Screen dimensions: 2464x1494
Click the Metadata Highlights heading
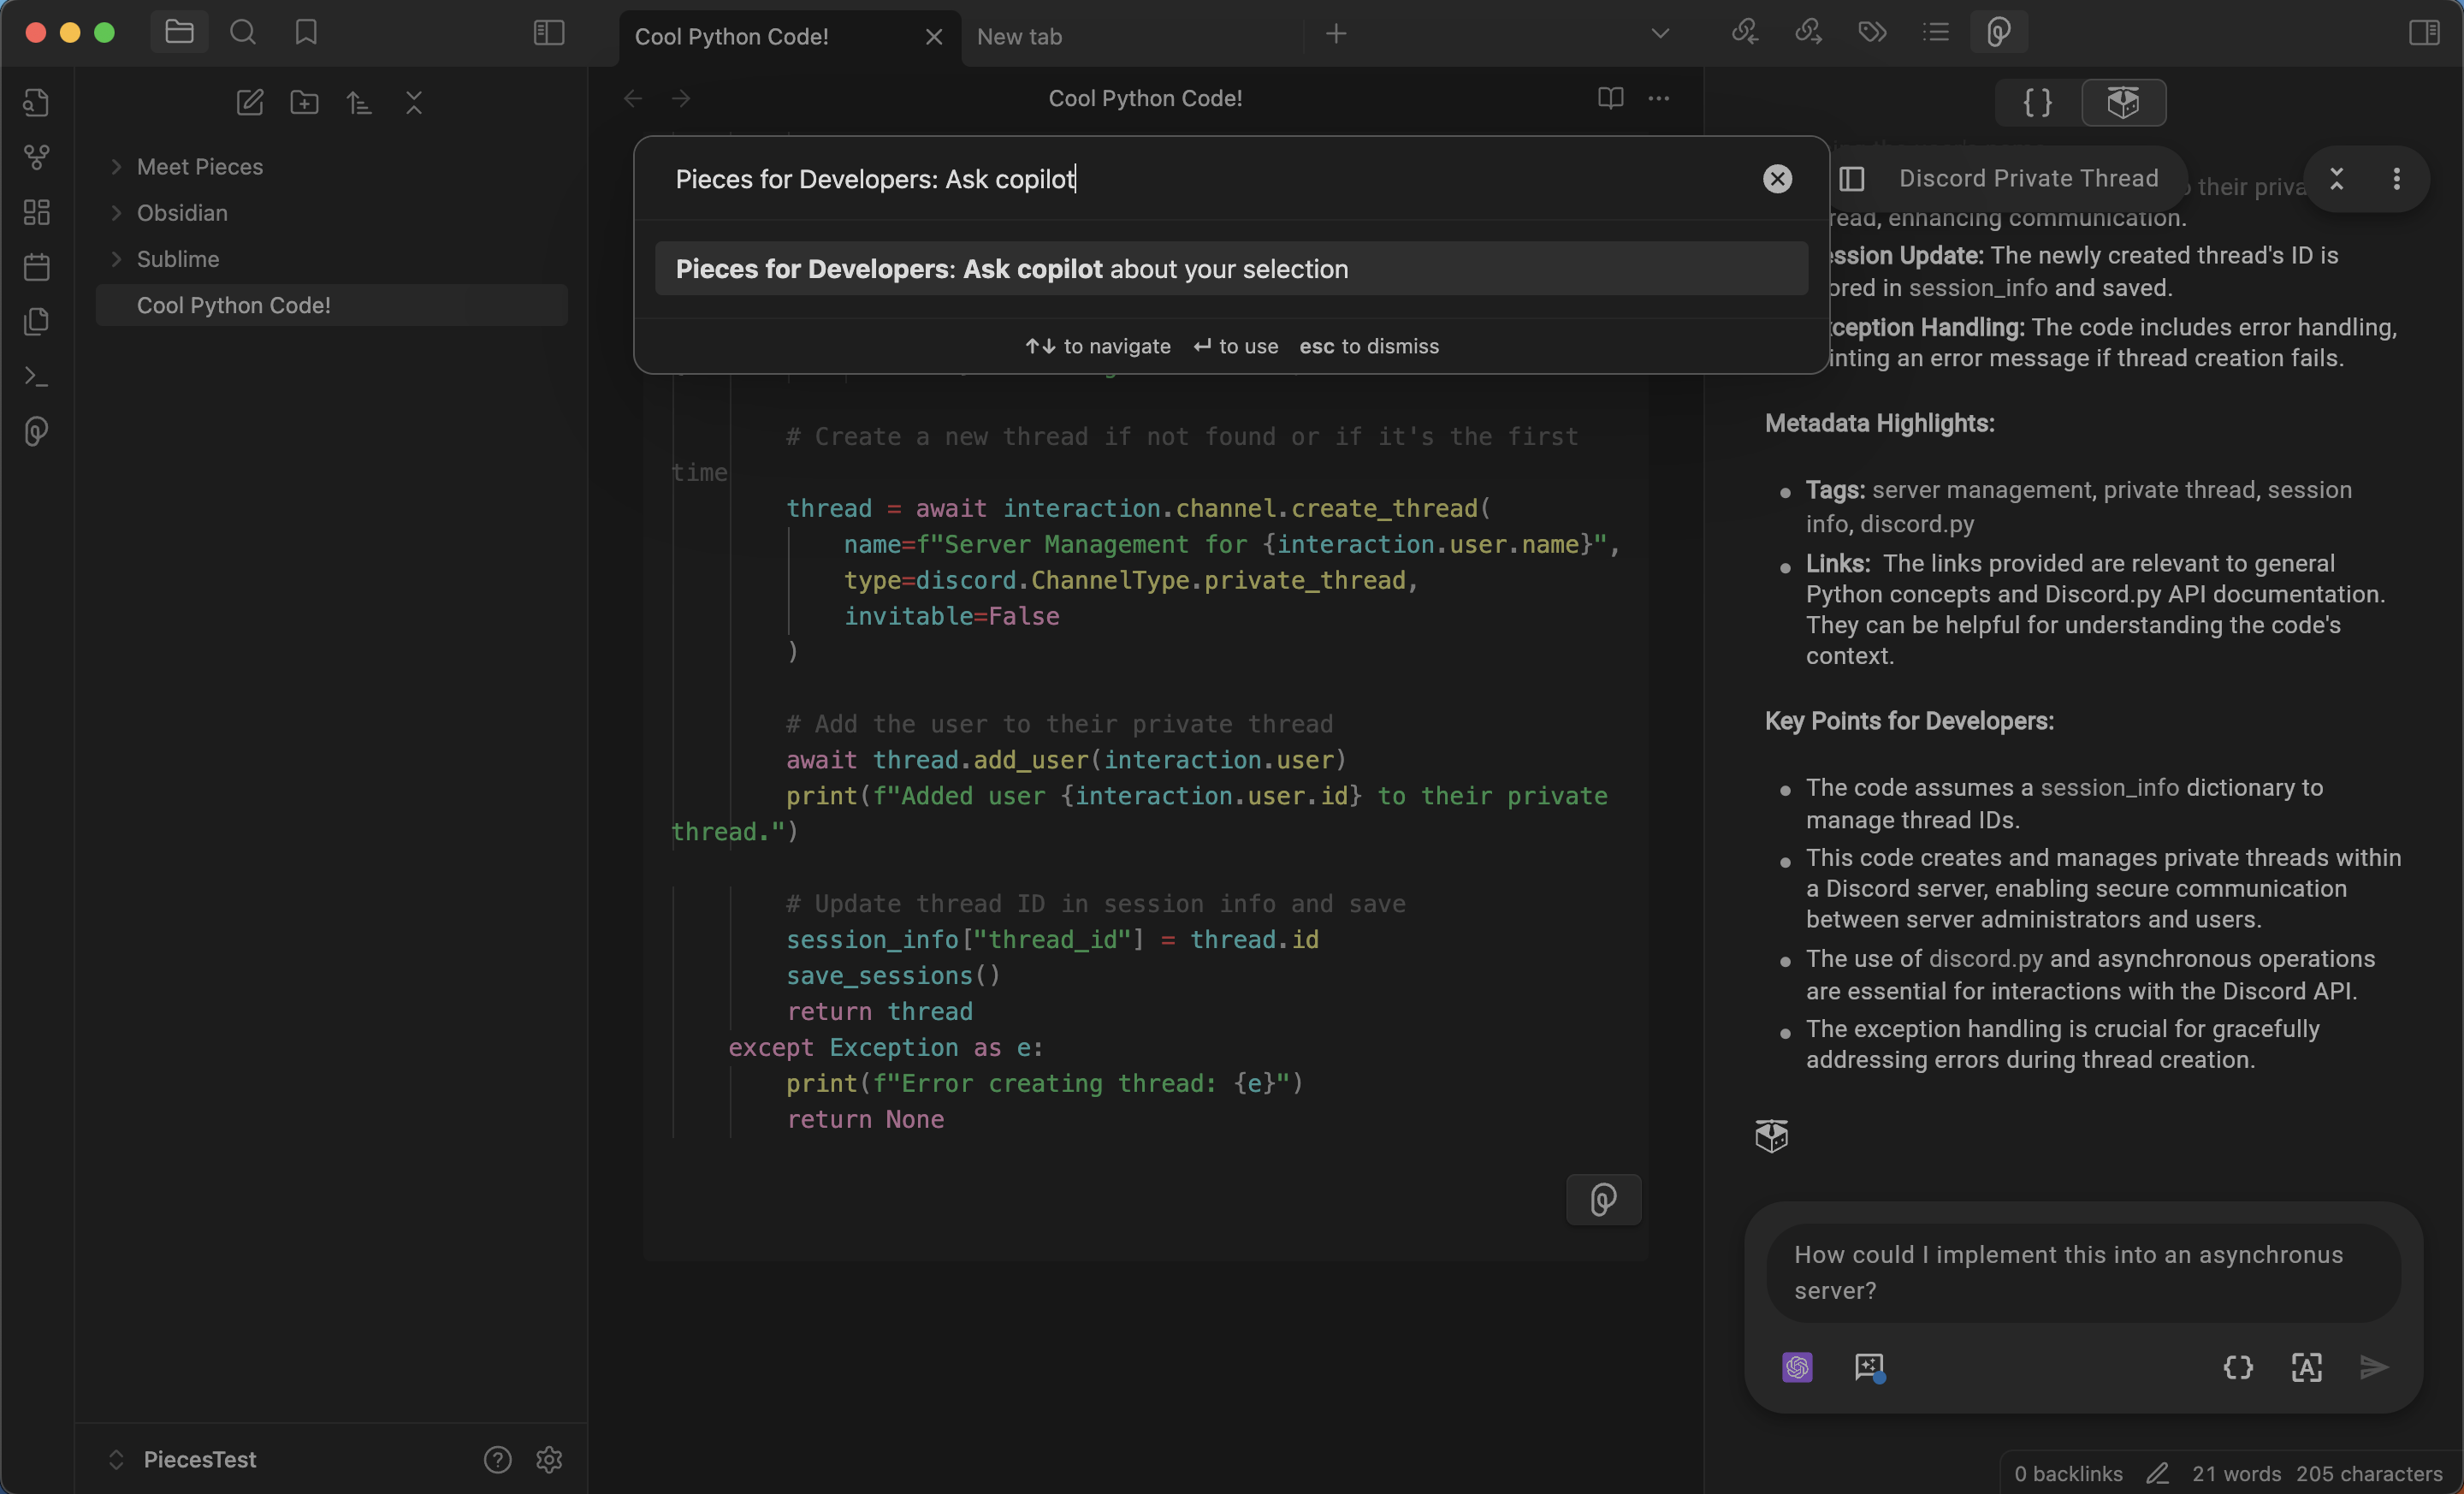(1880, 423)
